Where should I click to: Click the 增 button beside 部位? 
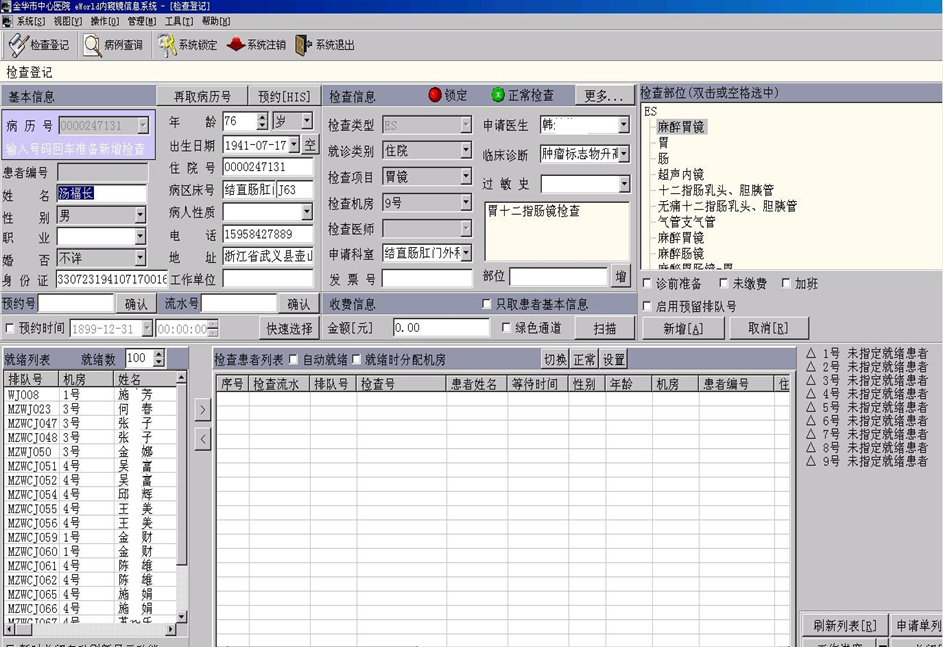coord(621,276)
